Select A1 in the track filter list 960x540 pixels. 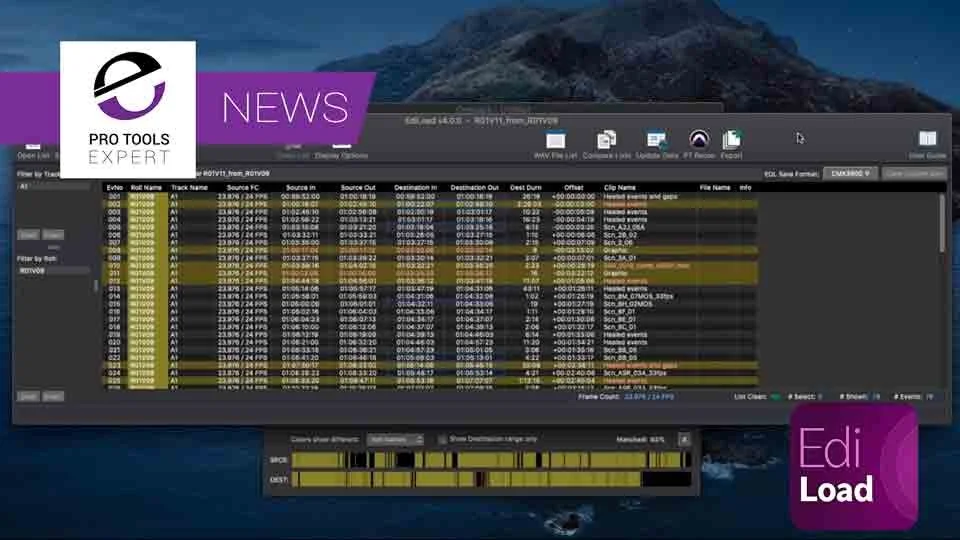[54, 186]
